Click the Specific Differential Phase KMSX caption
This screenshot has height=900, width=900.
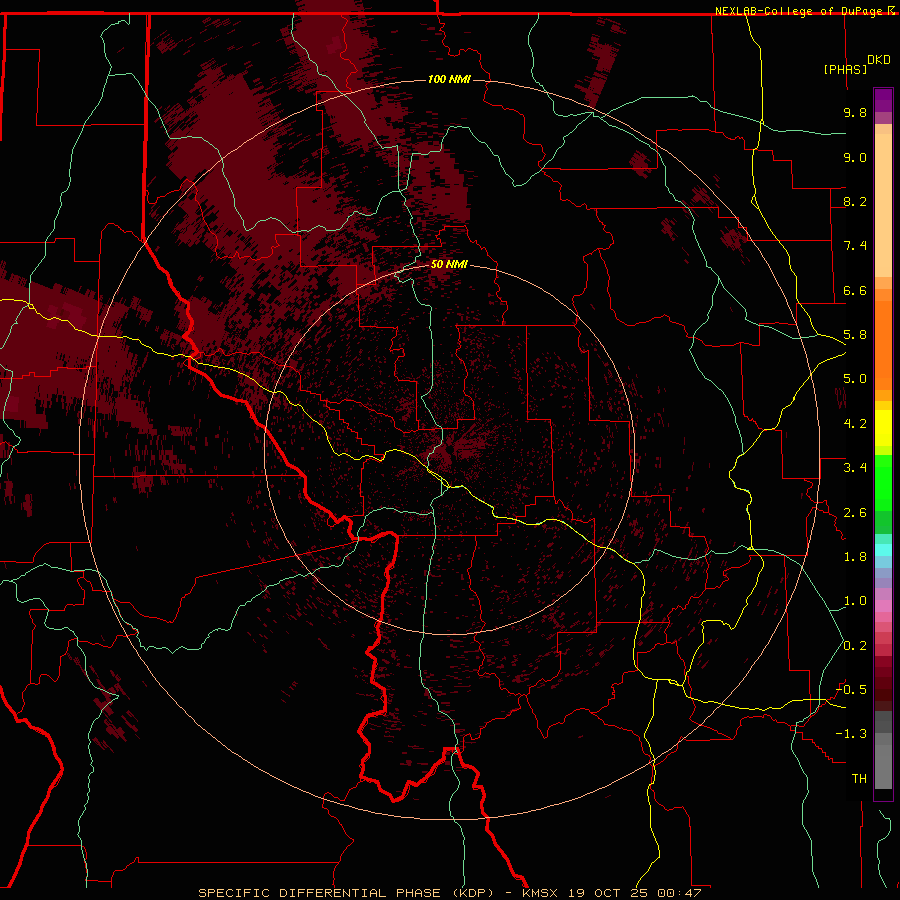click(x=449, y=893)
